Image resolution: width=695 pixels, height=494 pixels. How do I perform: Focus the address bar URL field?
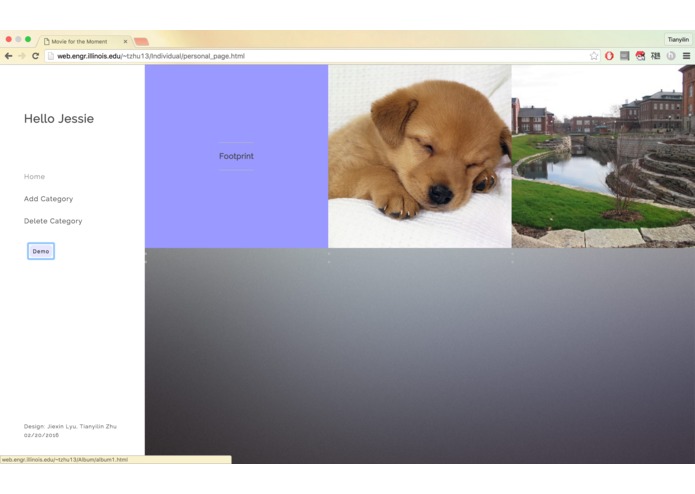[321, 56]
